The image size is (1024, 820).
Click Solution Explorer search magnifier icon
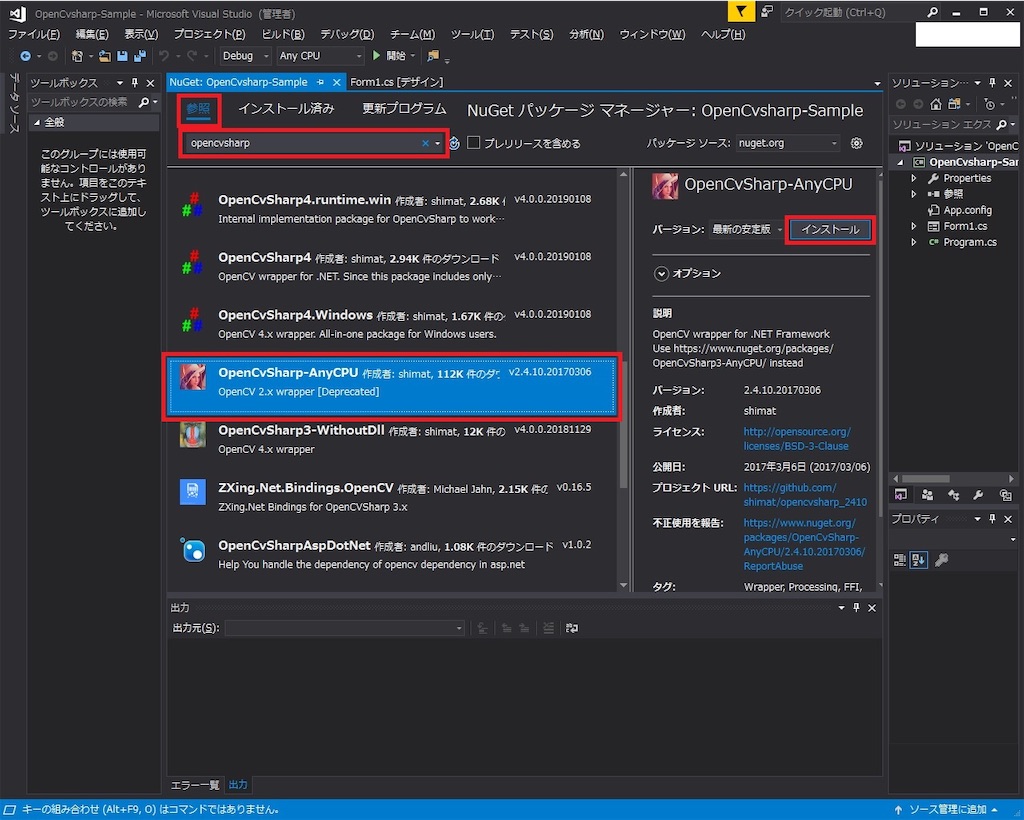[1002, 124]
